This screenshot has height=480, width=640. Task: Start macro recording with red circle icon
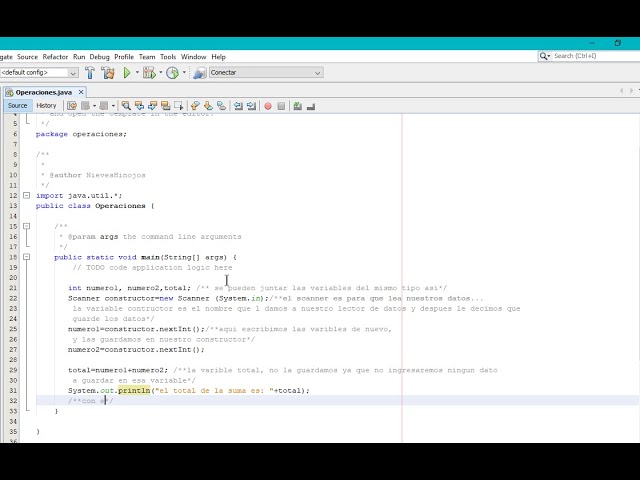click(x=267, y=106)
